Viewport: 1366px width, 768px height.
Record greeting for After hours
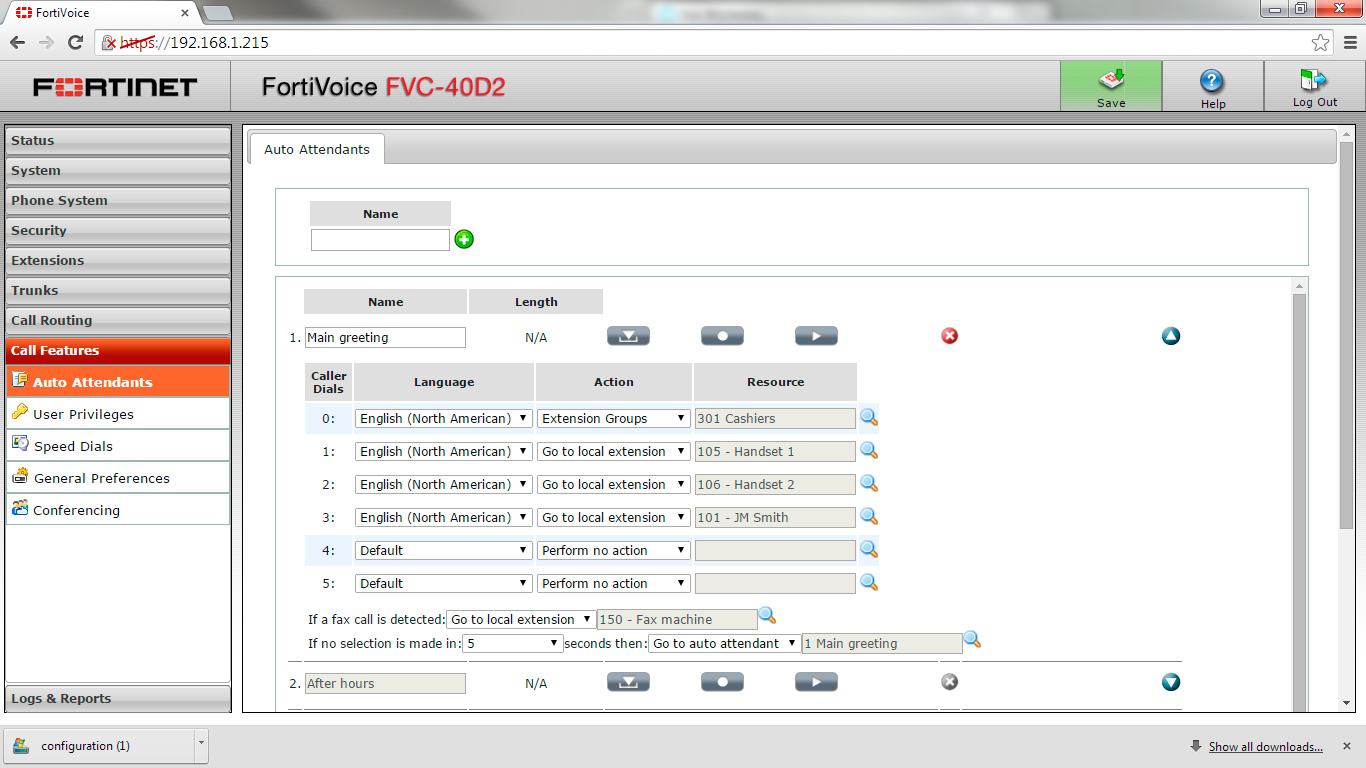click(x=722, y=682)
